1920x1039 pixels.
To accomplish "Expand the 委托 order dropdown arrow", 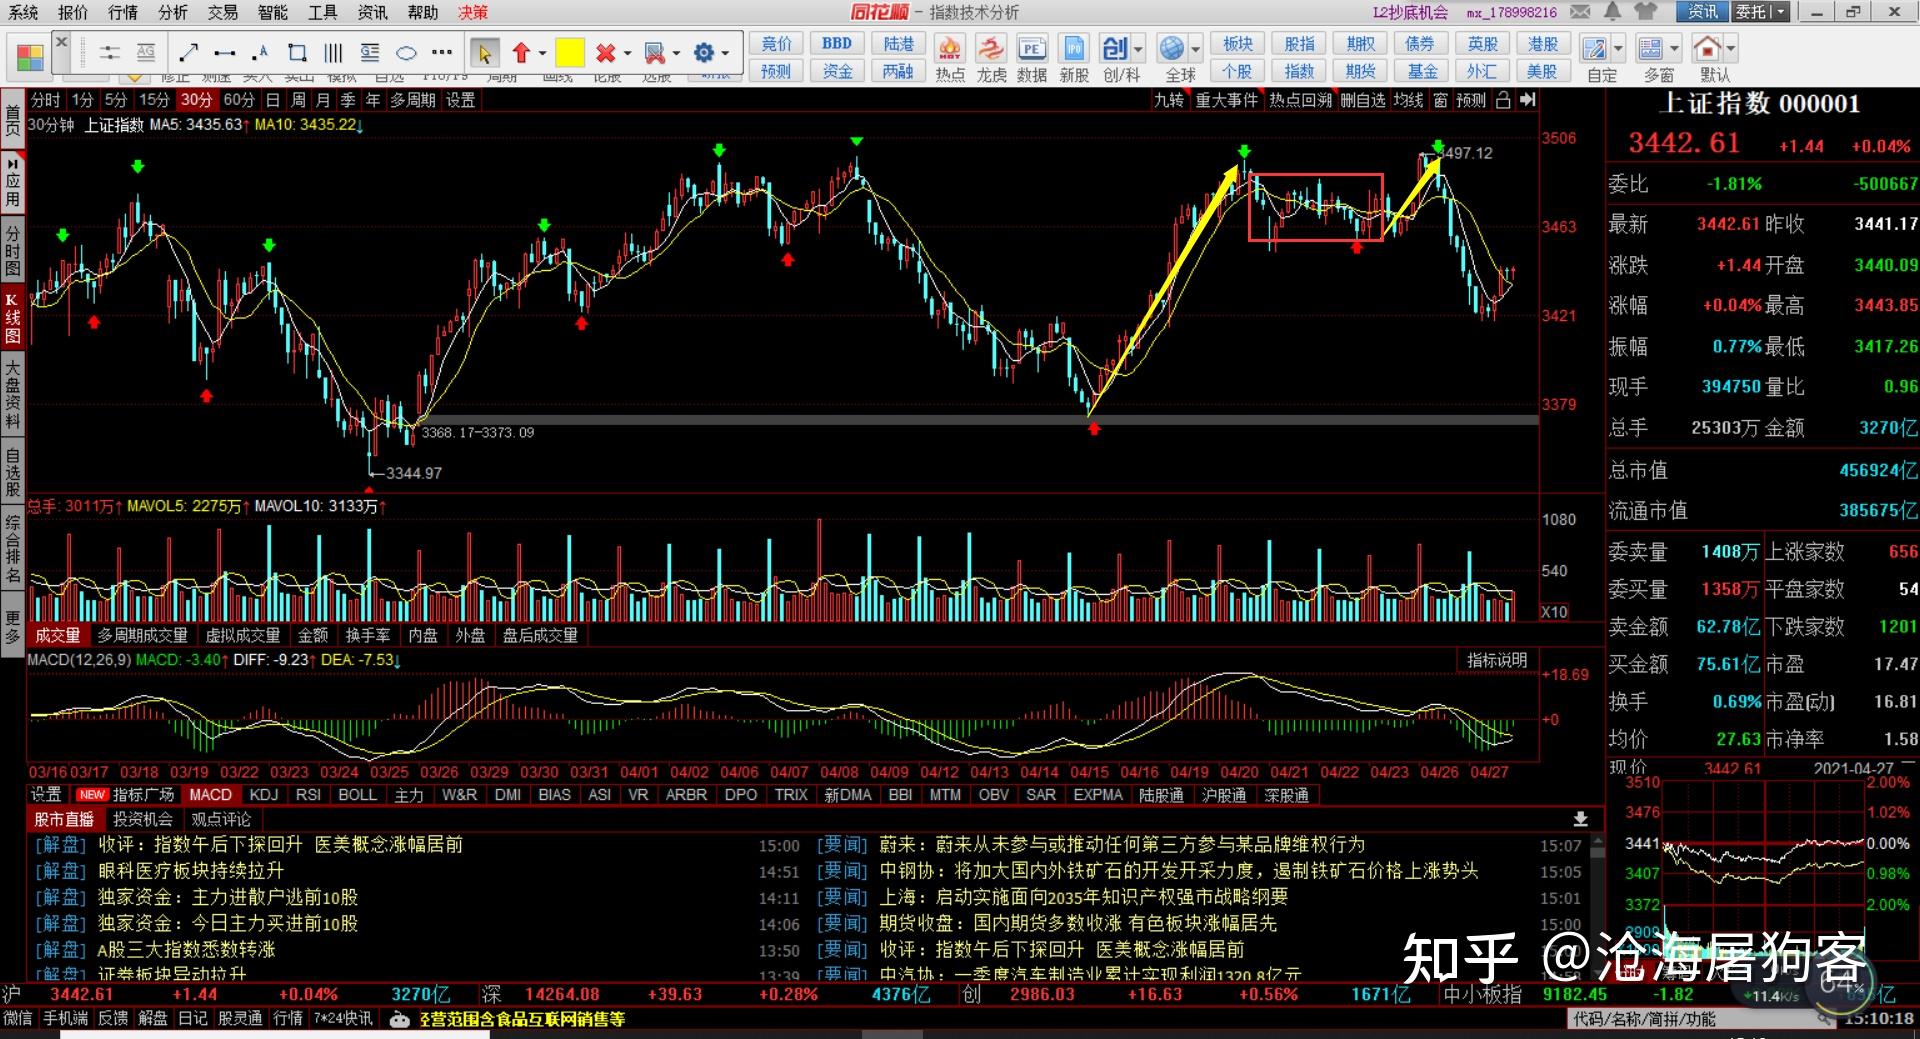I will click(1780, 12).
